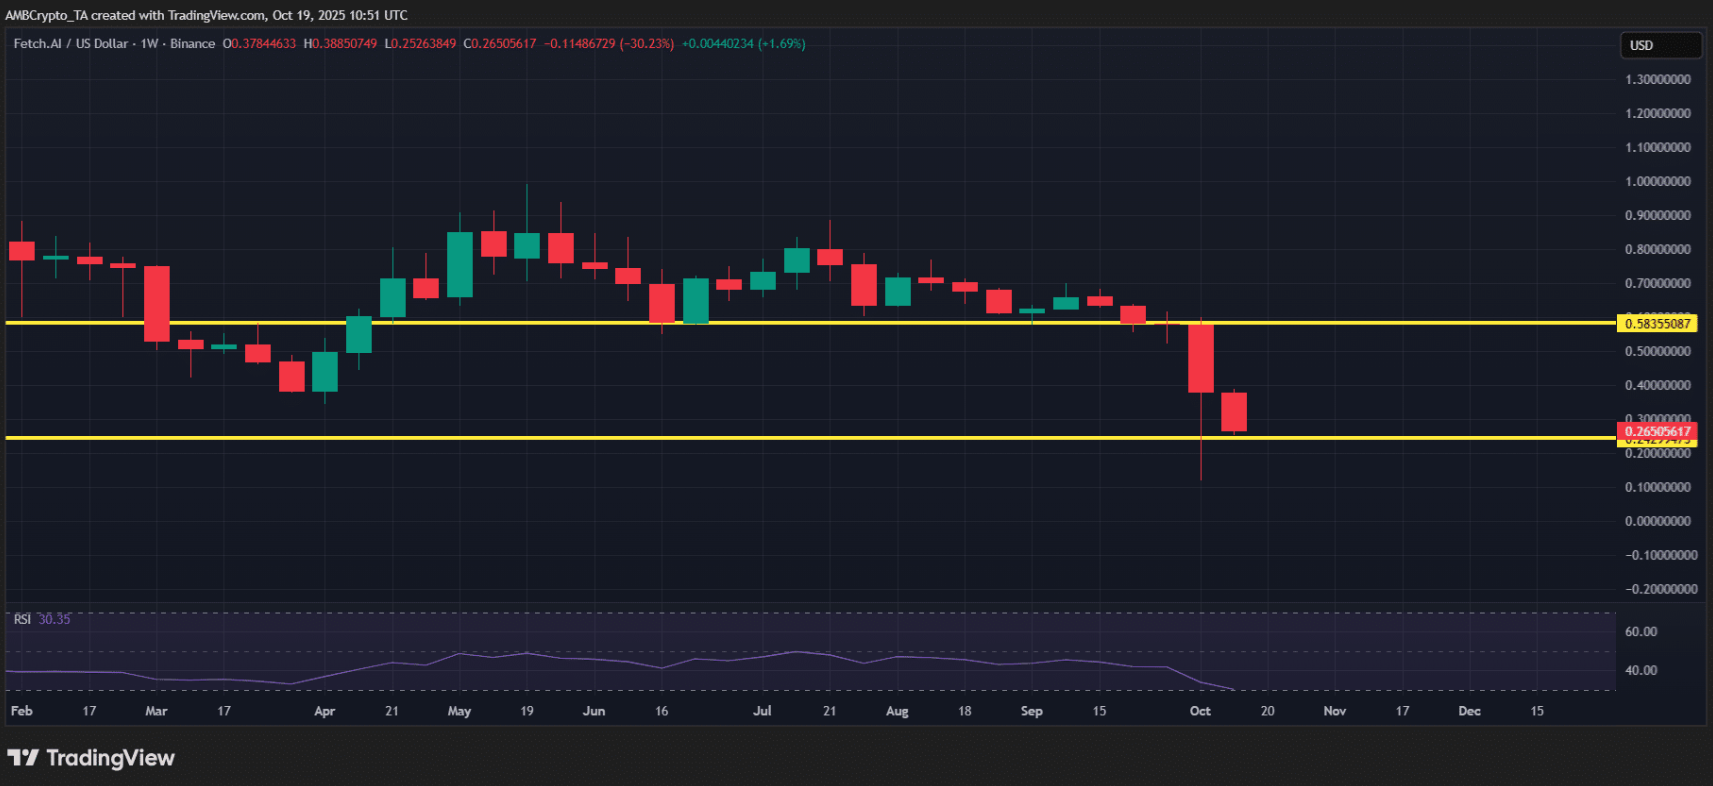1713x786 pixels.
Task: Select the upper yellow horizontal line
Action: [800, 323]
